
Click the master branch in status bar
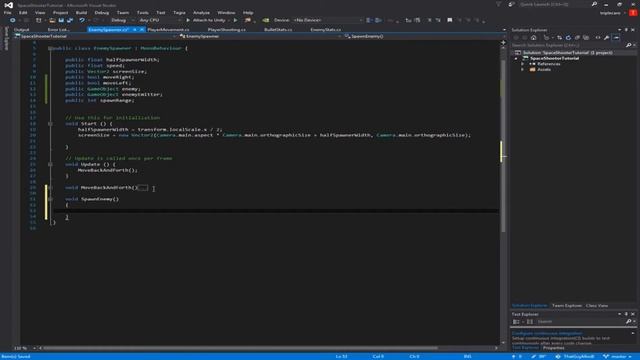pyautogui.click(x=618, y=356)
